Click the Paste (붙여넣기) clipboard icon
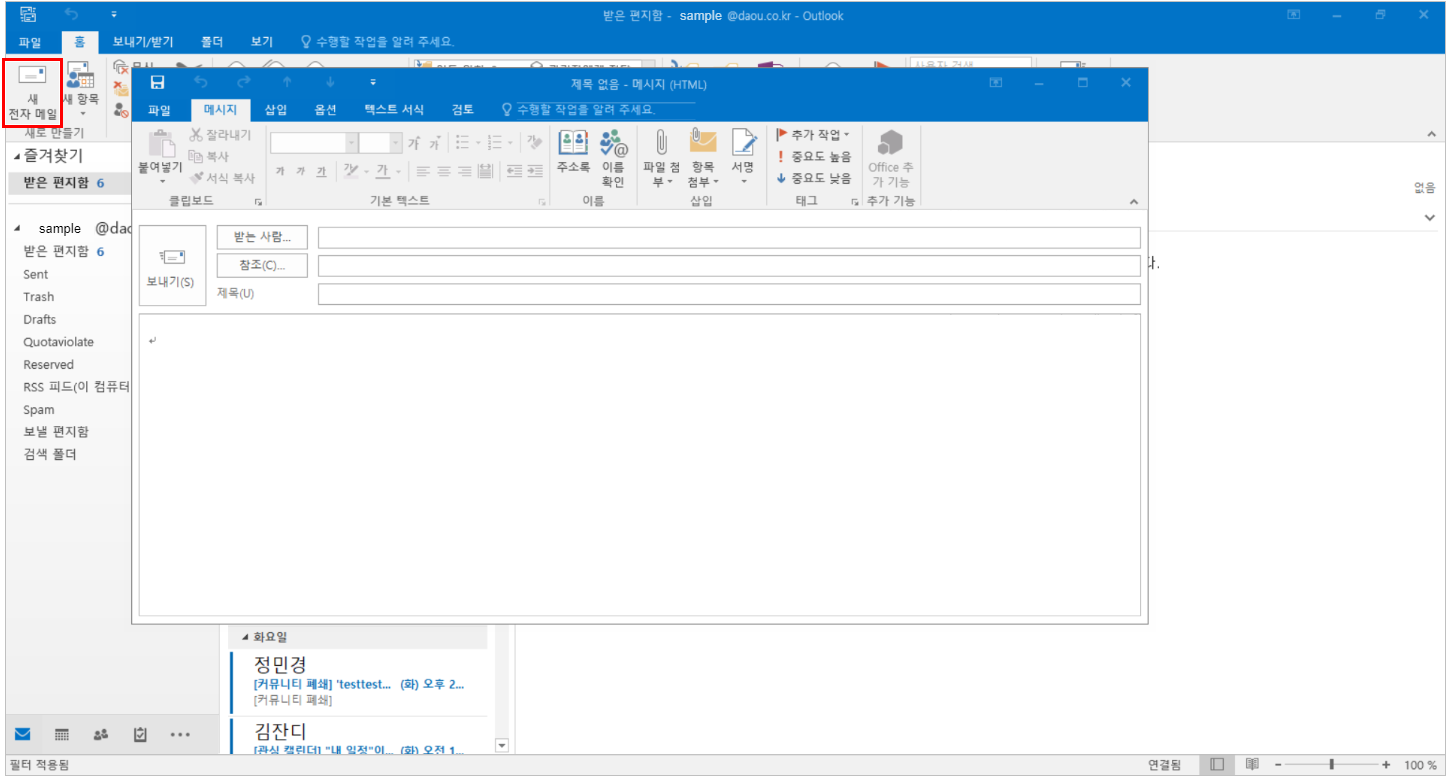1446x776 pixels. click(160, 144)
